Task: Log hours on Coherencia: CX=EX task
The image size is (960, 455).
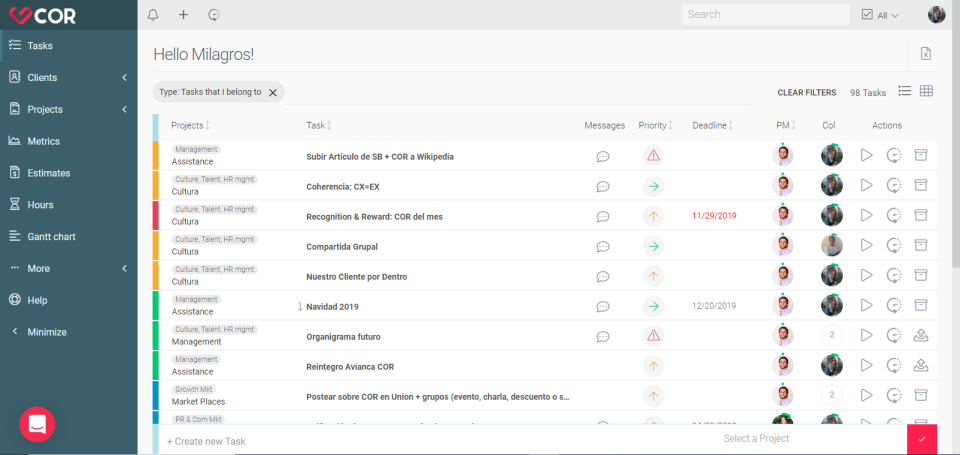Action: [x=894, y=186]
